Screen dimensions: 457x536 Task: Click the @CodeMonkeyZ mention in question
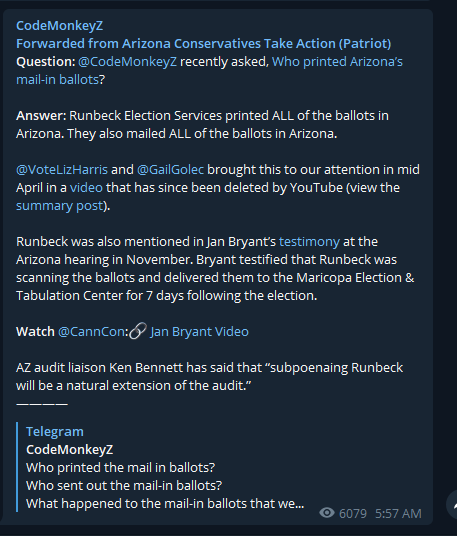(127, 62)
